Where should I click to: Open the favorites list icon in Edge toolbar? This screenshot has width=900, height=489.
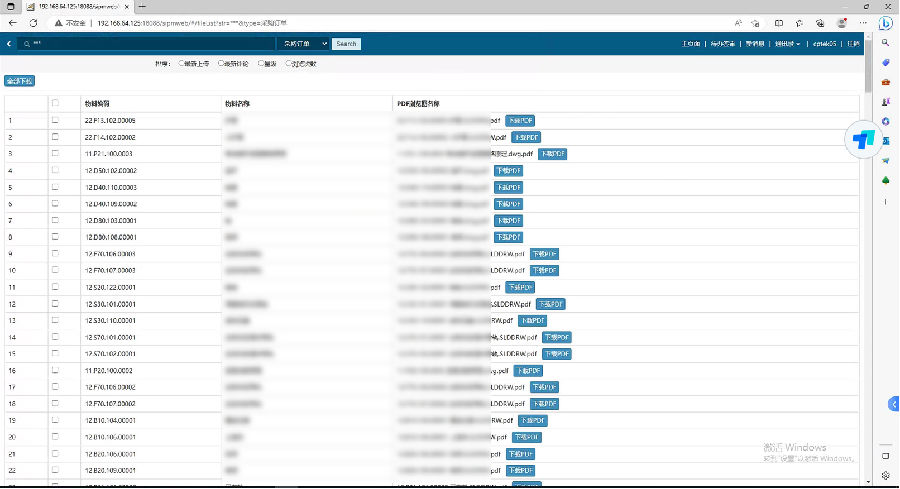pos(800,23)
